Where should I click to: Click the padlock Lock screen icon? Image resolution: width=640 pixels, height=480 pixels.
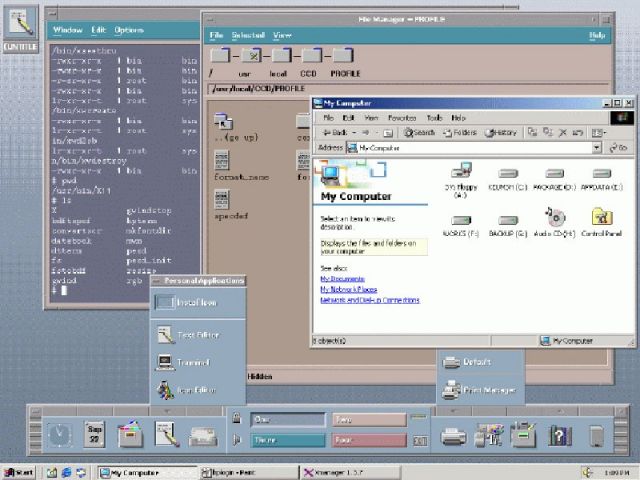[237, 418]
